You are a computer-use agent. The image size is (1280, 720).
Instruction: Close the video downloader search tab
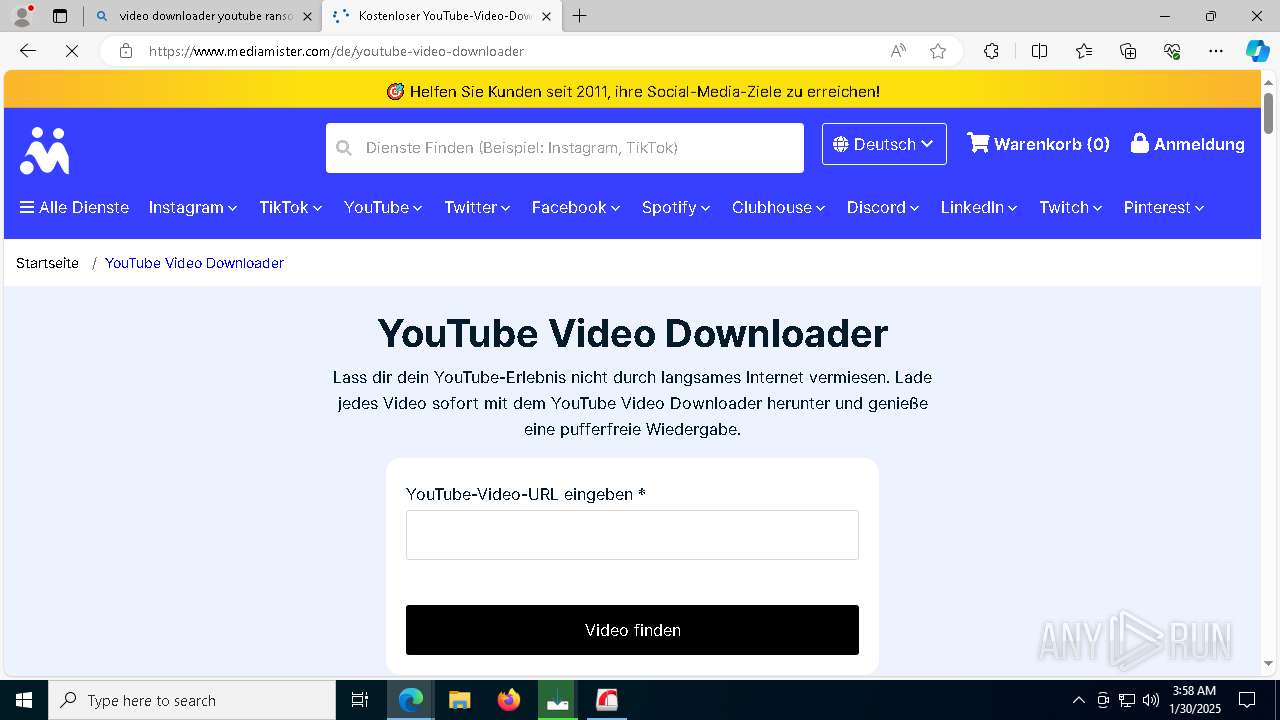307,16
